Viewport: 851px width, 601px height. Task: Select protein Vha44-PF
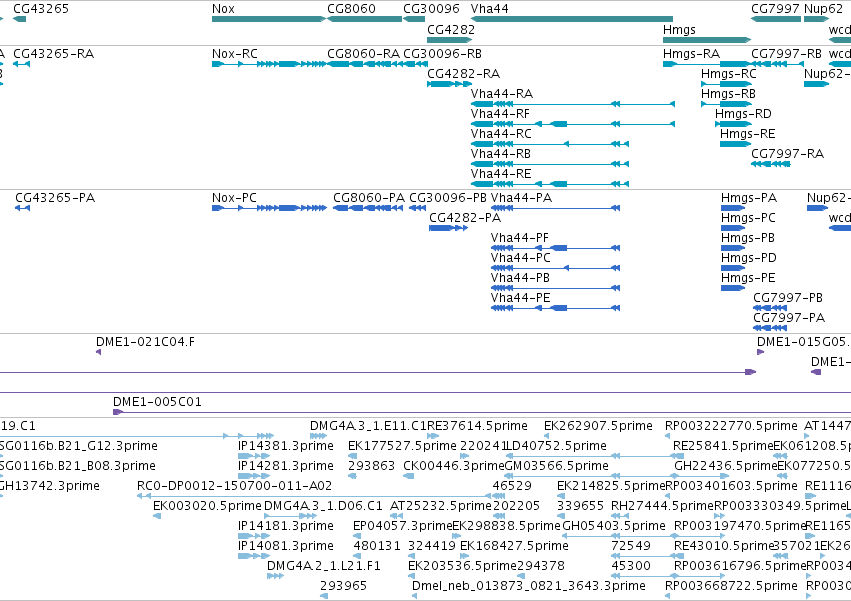tap(555, 248)
